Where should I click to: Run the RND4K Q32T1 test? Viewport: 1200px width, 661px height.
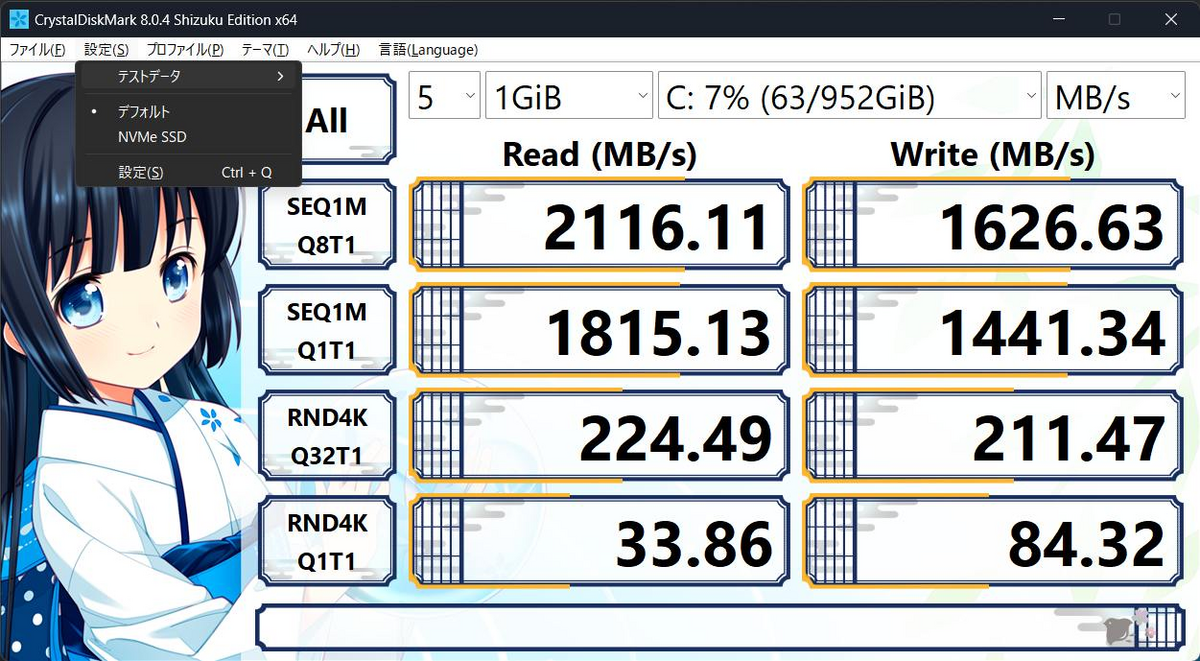coord(327,437)
